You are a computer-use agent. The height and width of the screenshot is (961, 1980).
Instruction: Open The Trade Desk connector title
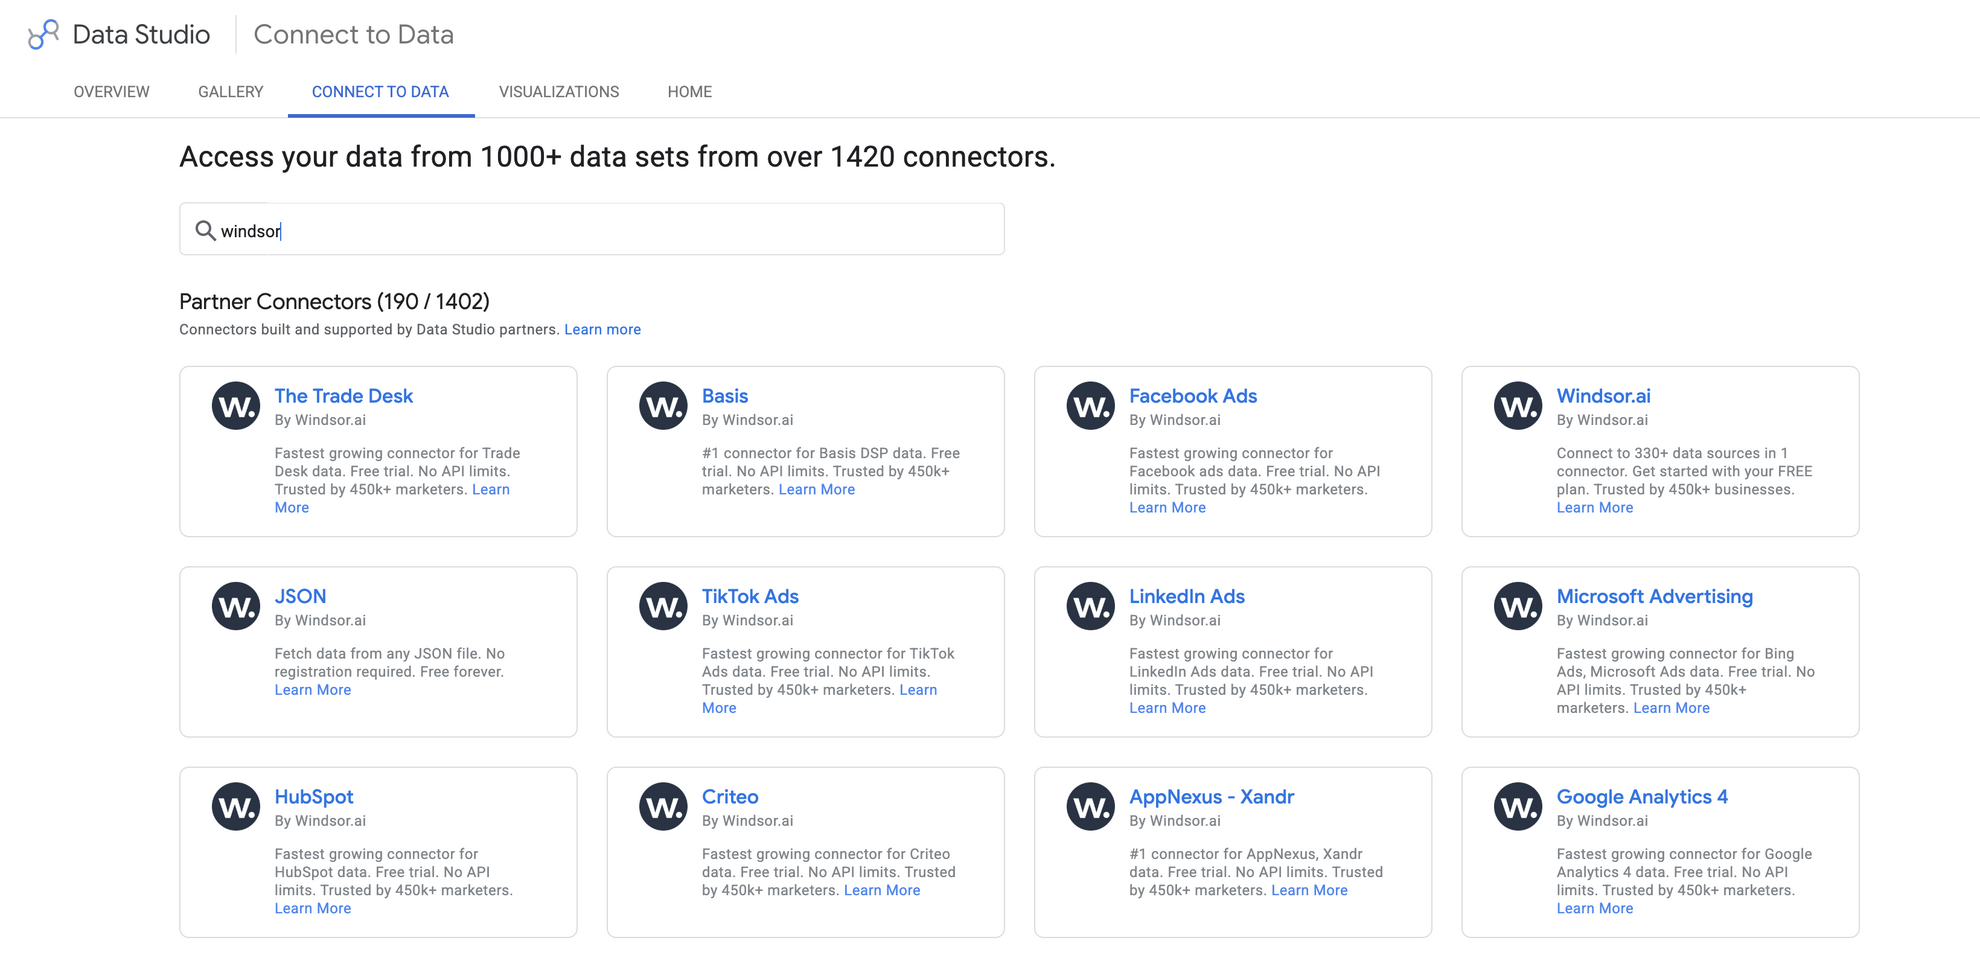344,396
